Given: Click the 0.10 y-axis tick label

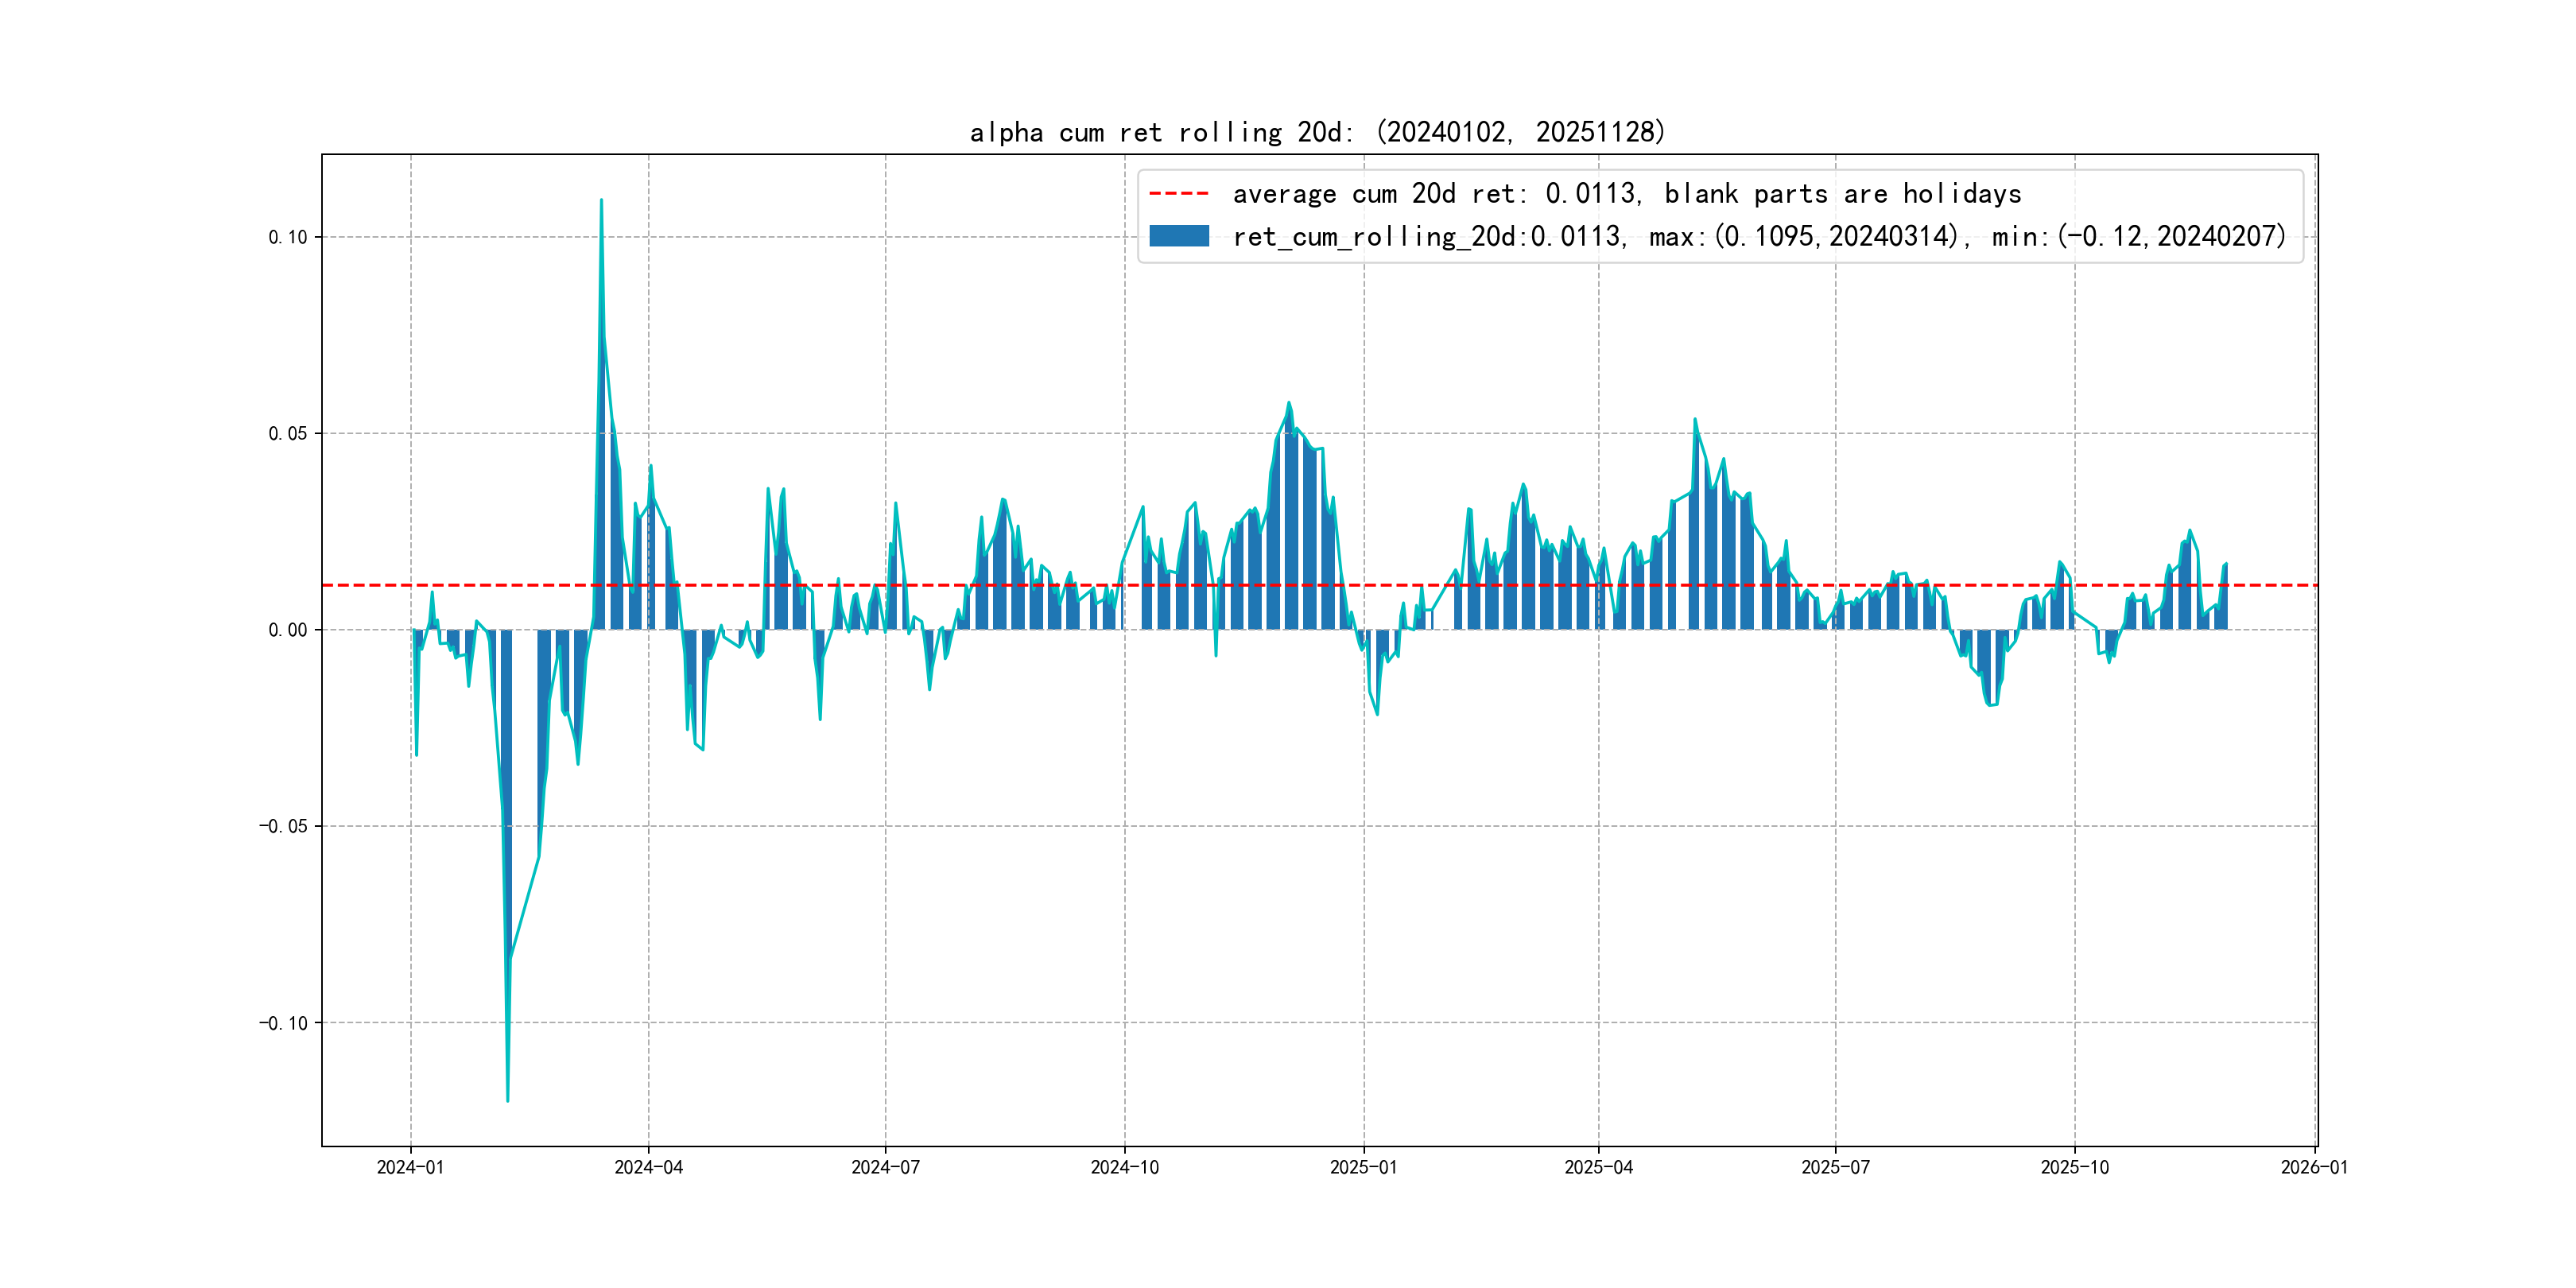Looking at the screenshot, I should click(287, 237).
